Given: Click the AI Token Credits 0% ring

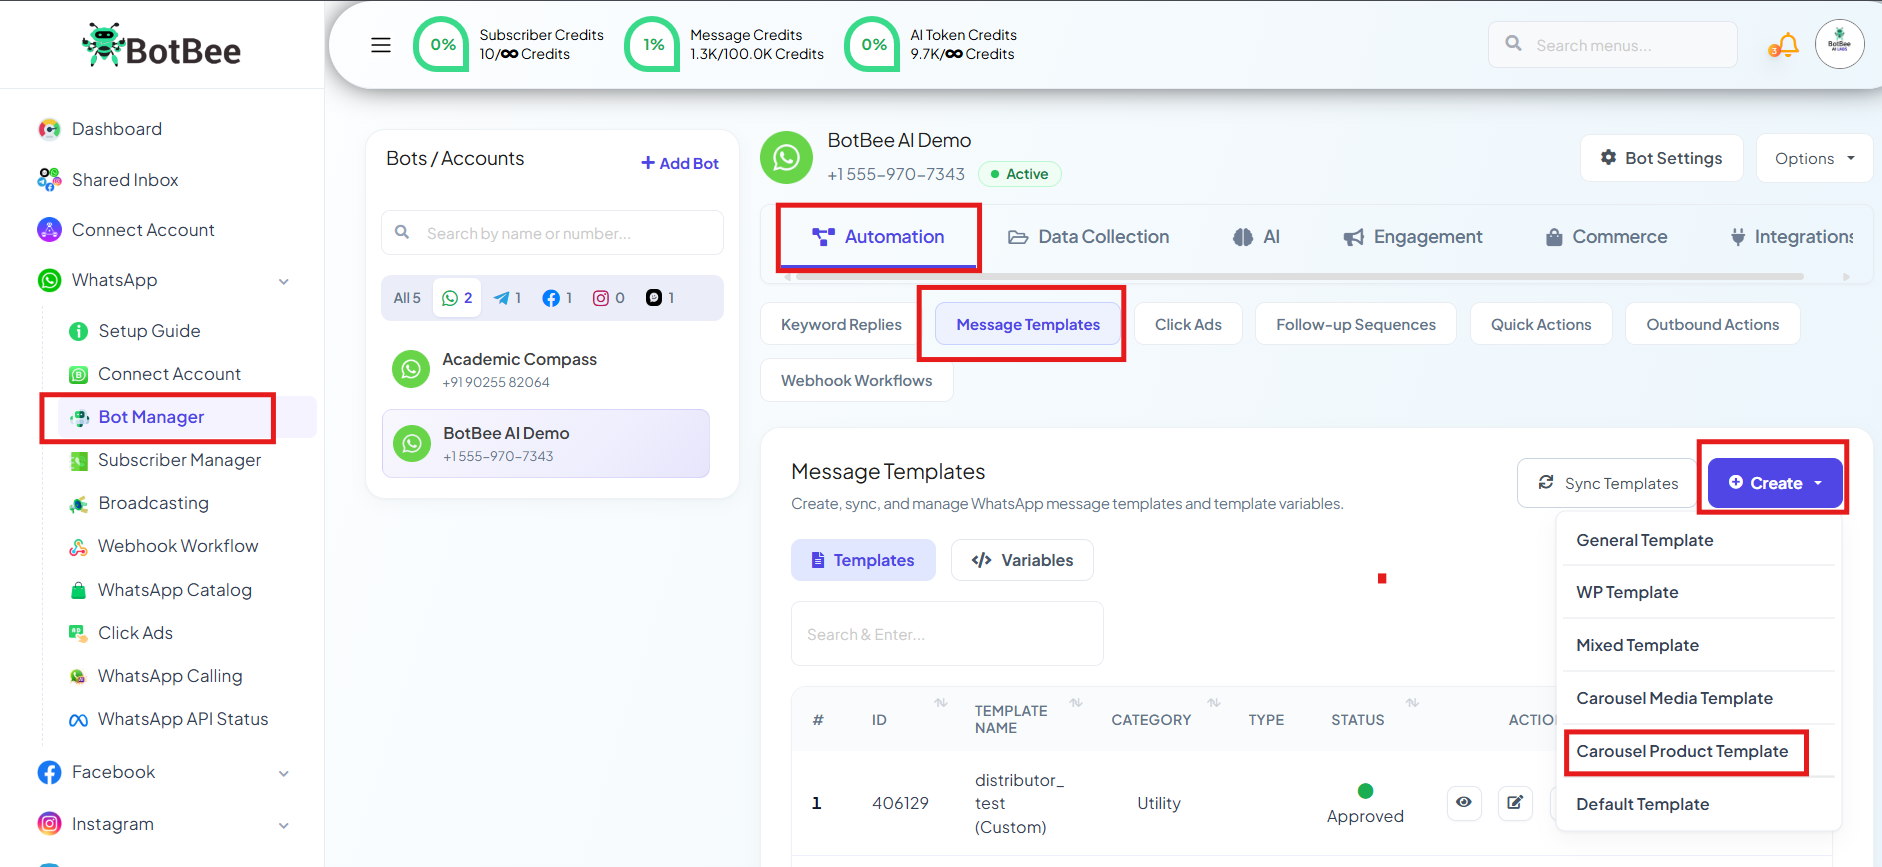Looking at the screenshot, I should tap(873, 44).
